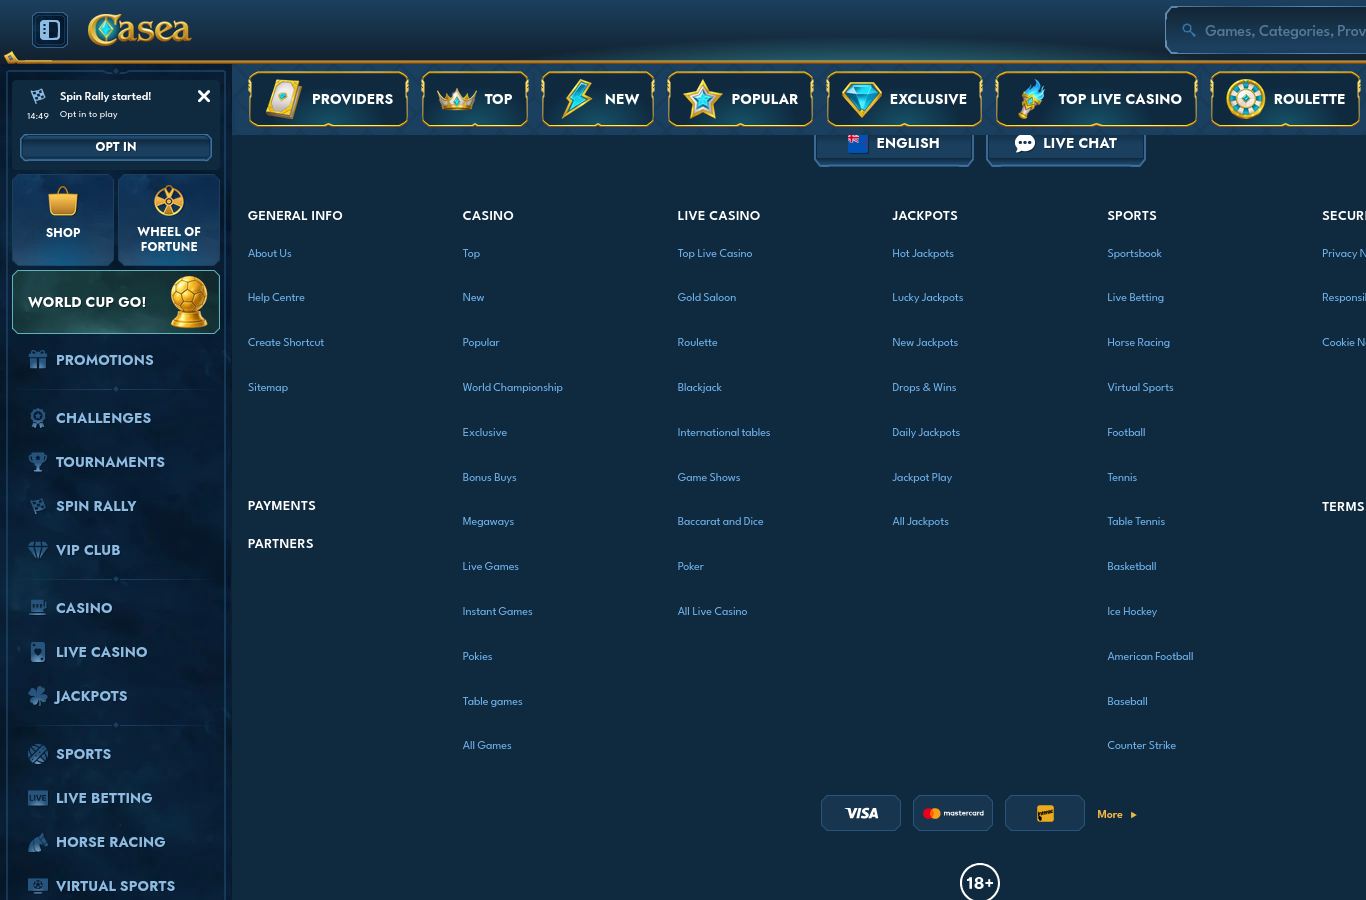Expand the Payments footer section
1366x900 pixels.
click(282, 506)
